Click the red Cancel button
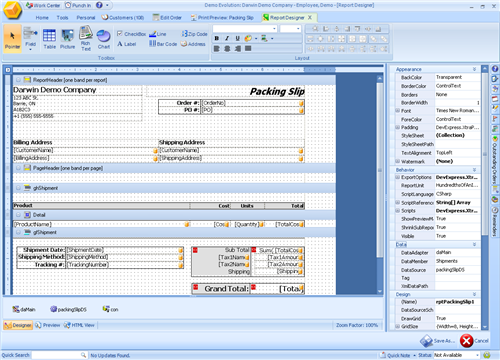This screenshot has height=360, width=500. coord(474,341)
